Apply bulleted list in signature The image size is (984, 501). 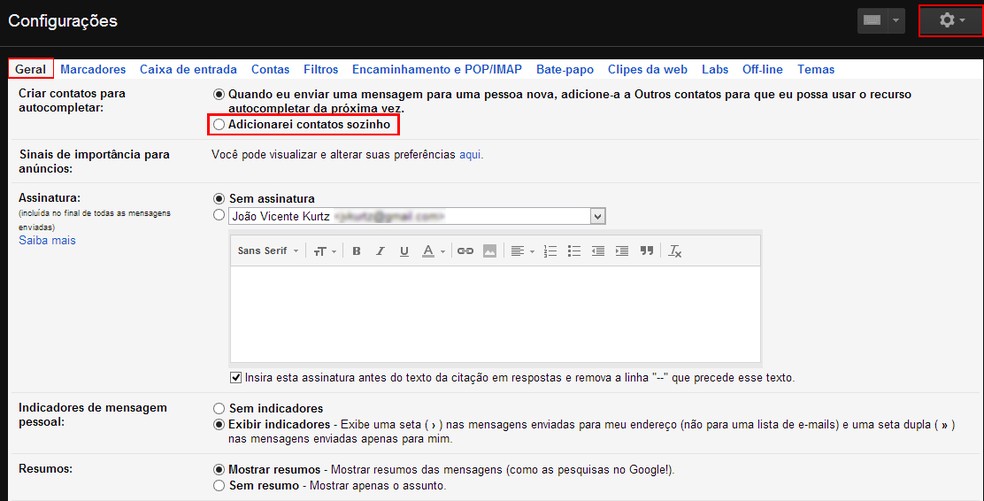click(x=574, y=251)
